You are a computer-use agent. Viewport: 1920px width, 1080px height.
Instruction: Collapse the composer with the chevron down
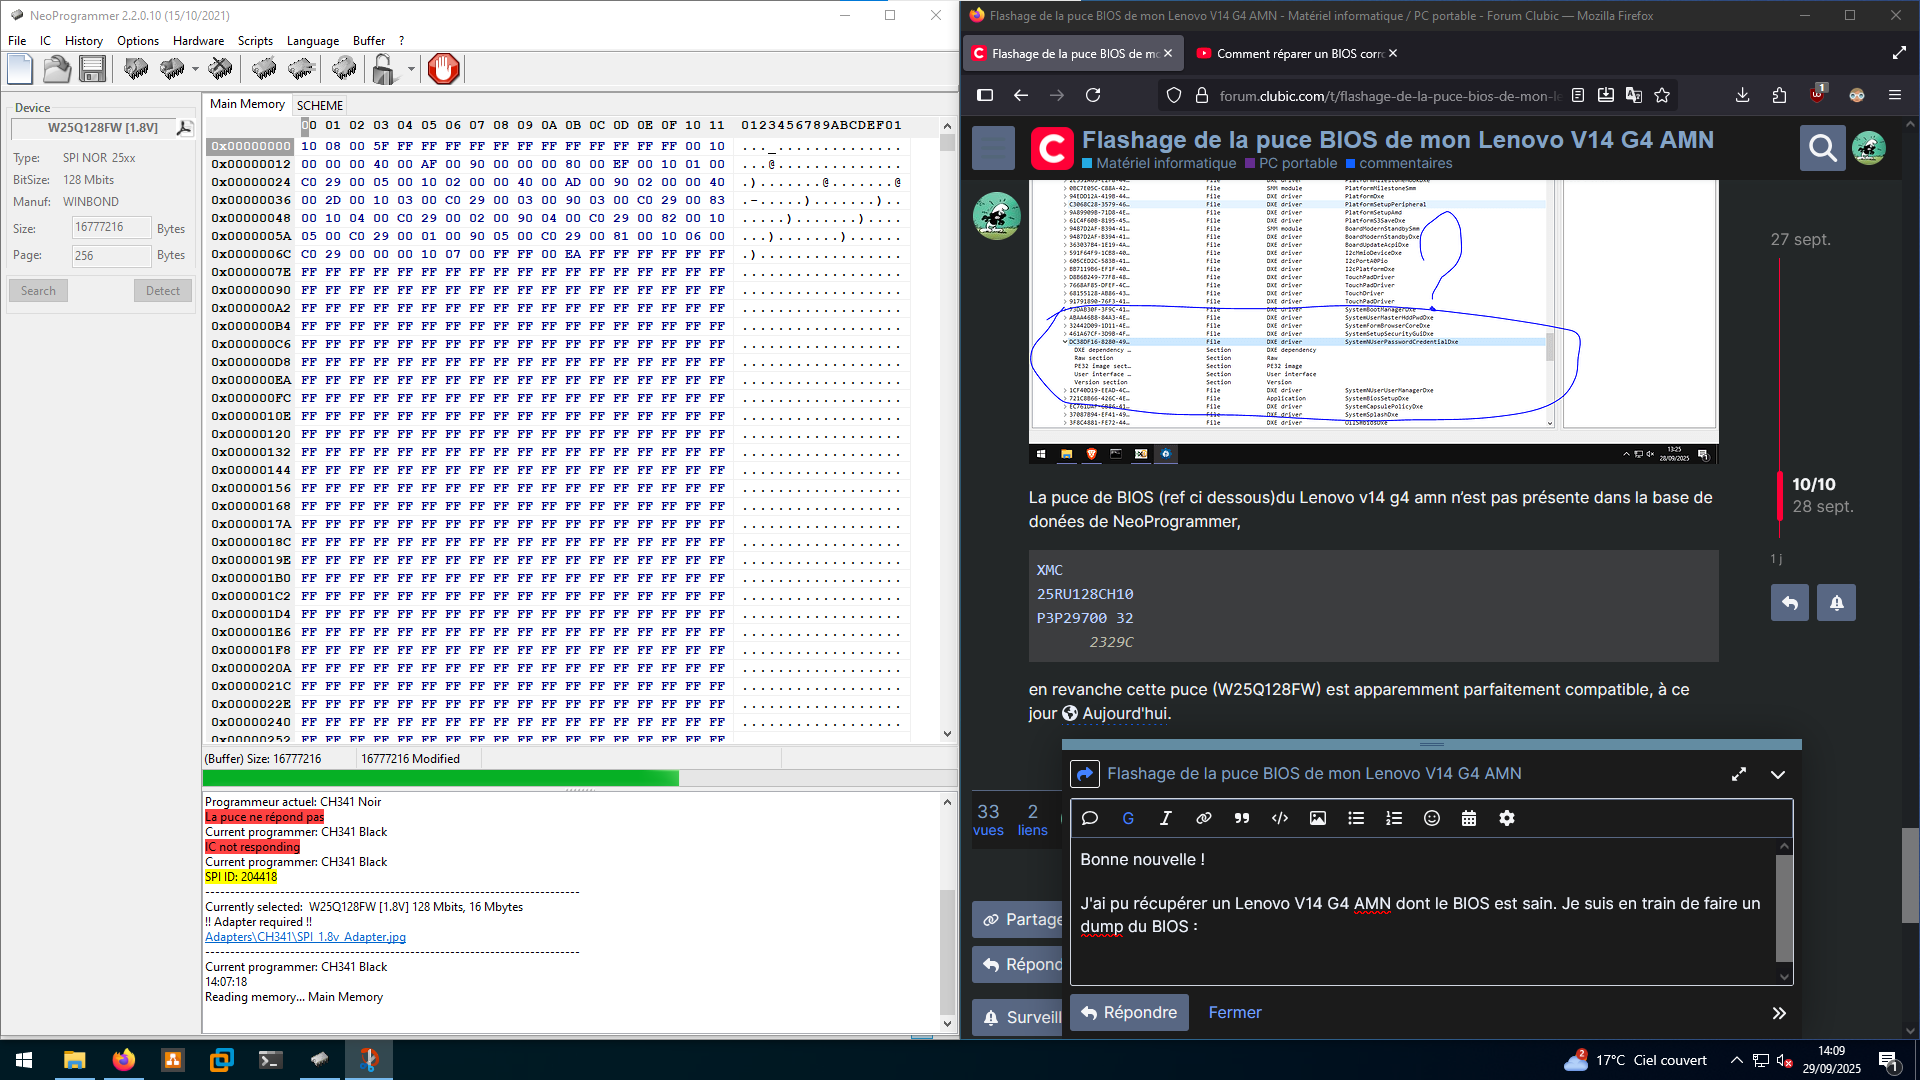(1778, 775)
